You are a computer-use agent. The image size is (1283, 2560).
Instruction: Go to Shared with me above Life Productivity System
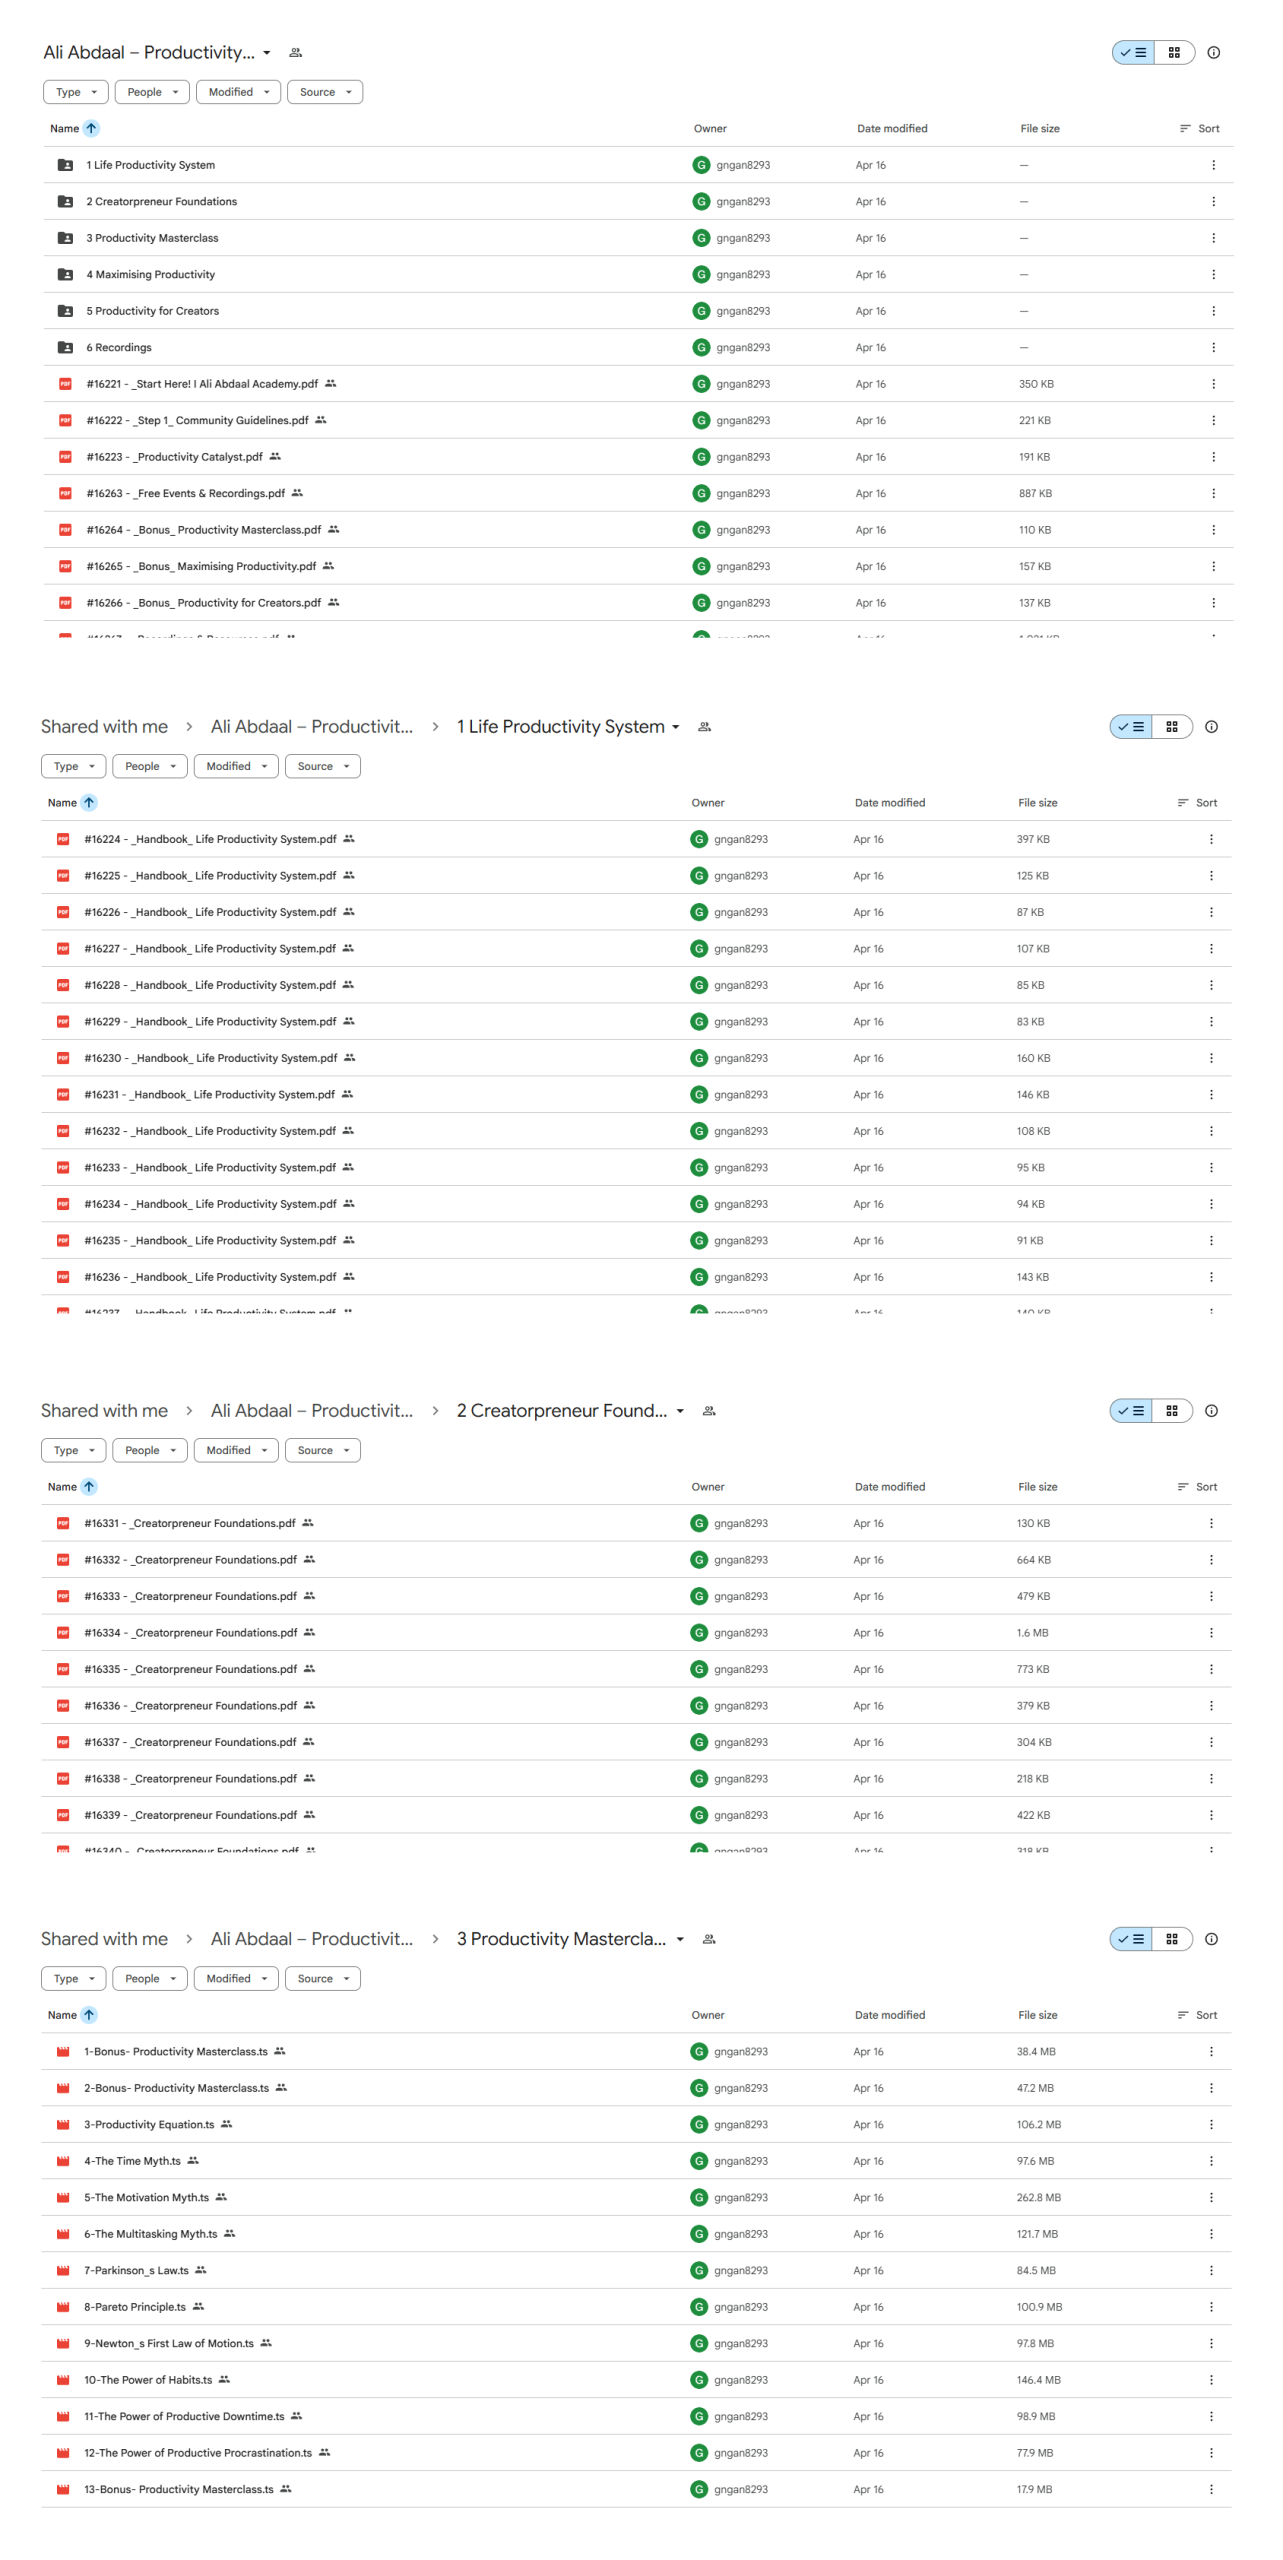104,726
